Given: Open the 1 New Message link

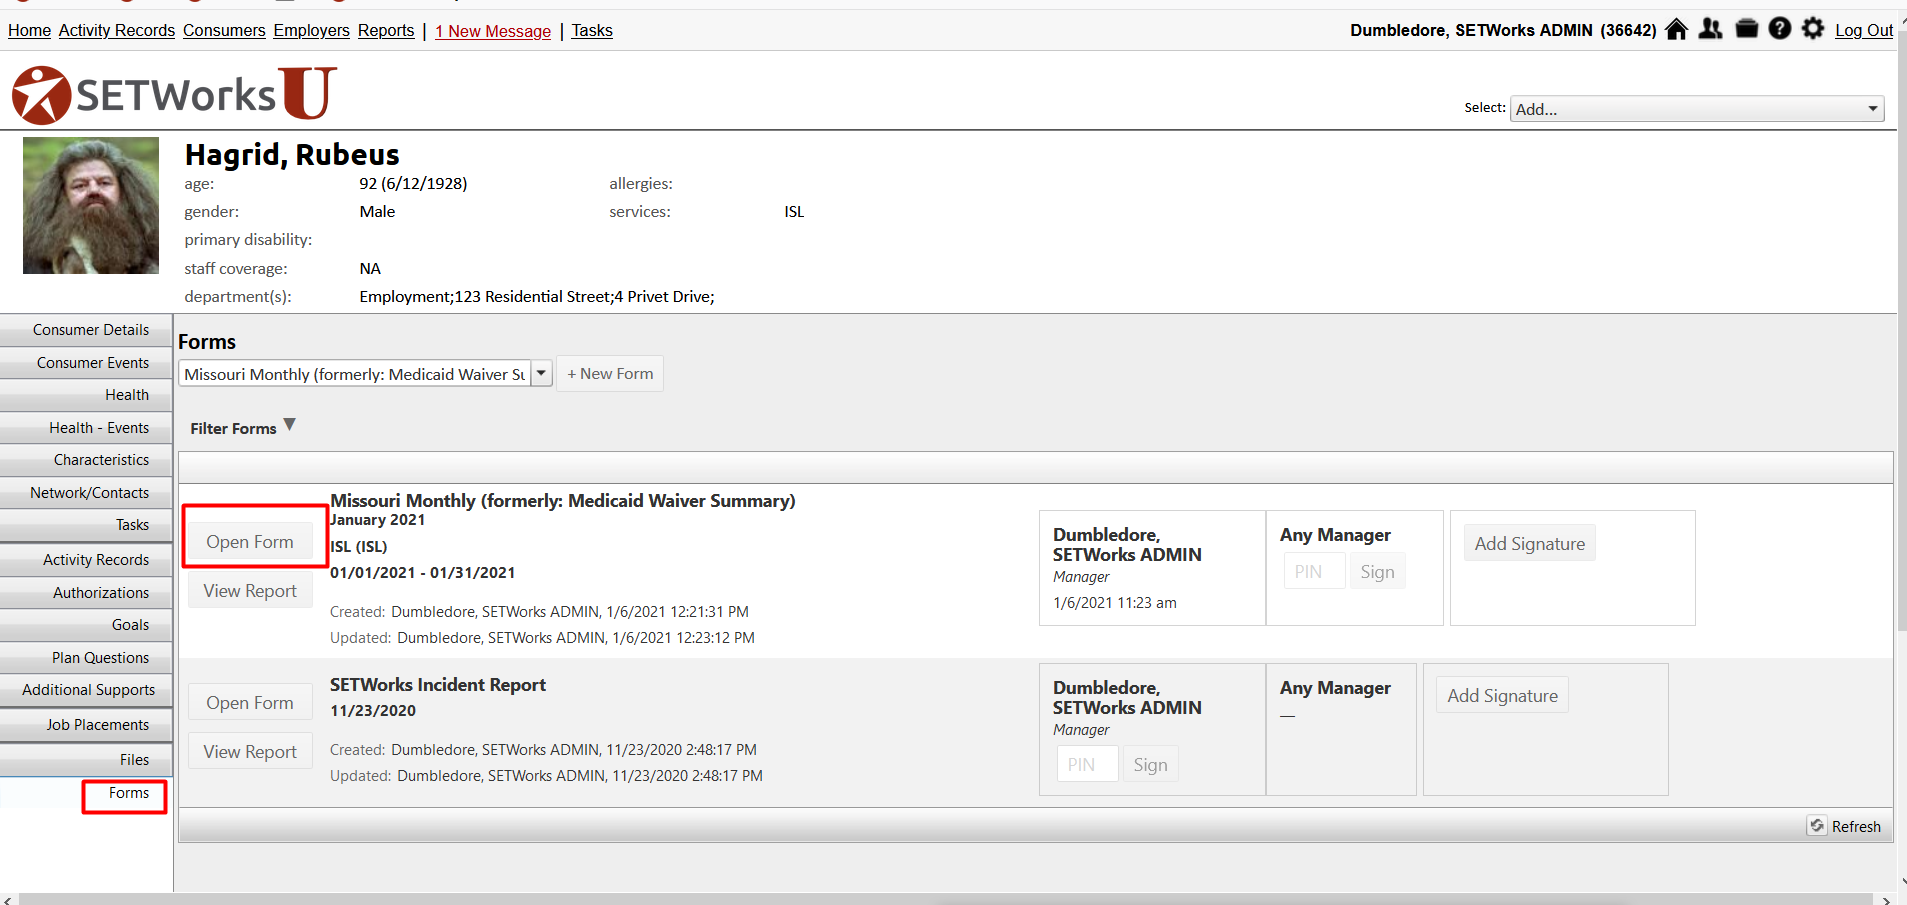Looking at the screenshot, I should [x=493, y=31].
